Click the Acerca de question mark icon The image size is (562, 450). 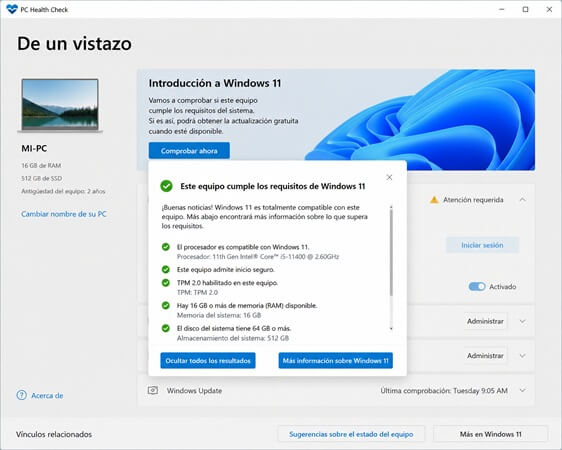pyautogui.click(x=22, y=395)
